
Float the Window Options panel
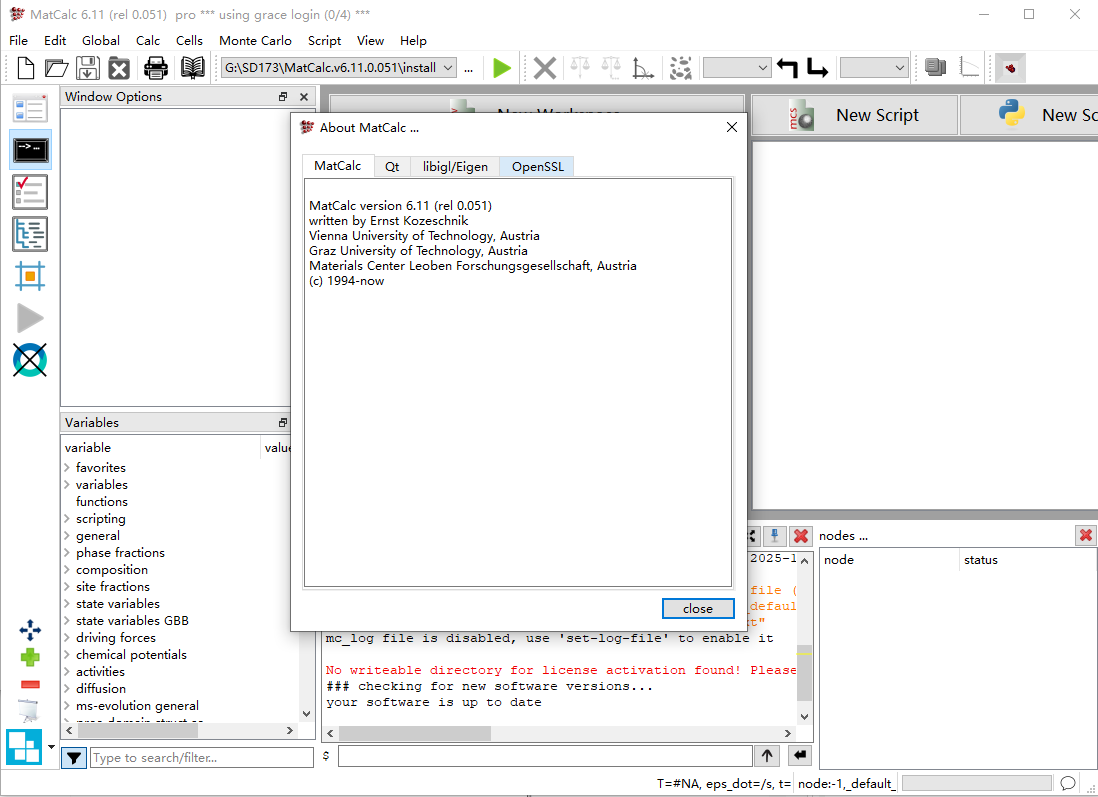pyautogui.click(x=283, y=97)
